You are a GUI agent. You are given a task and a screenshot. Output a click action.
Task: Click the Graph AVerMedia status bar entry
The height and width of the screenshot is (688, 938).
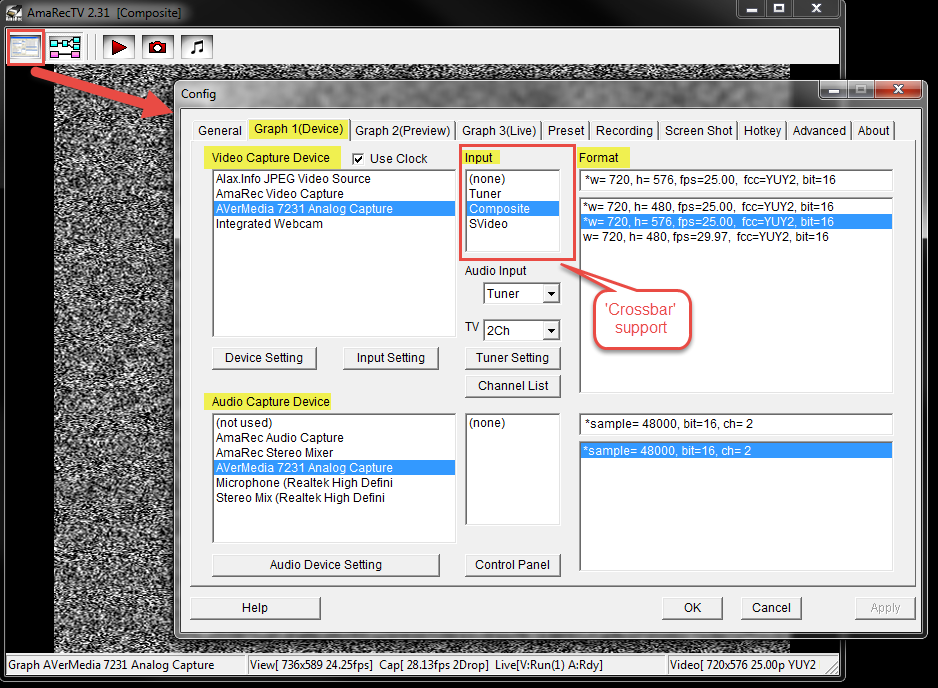click(126, 665)
